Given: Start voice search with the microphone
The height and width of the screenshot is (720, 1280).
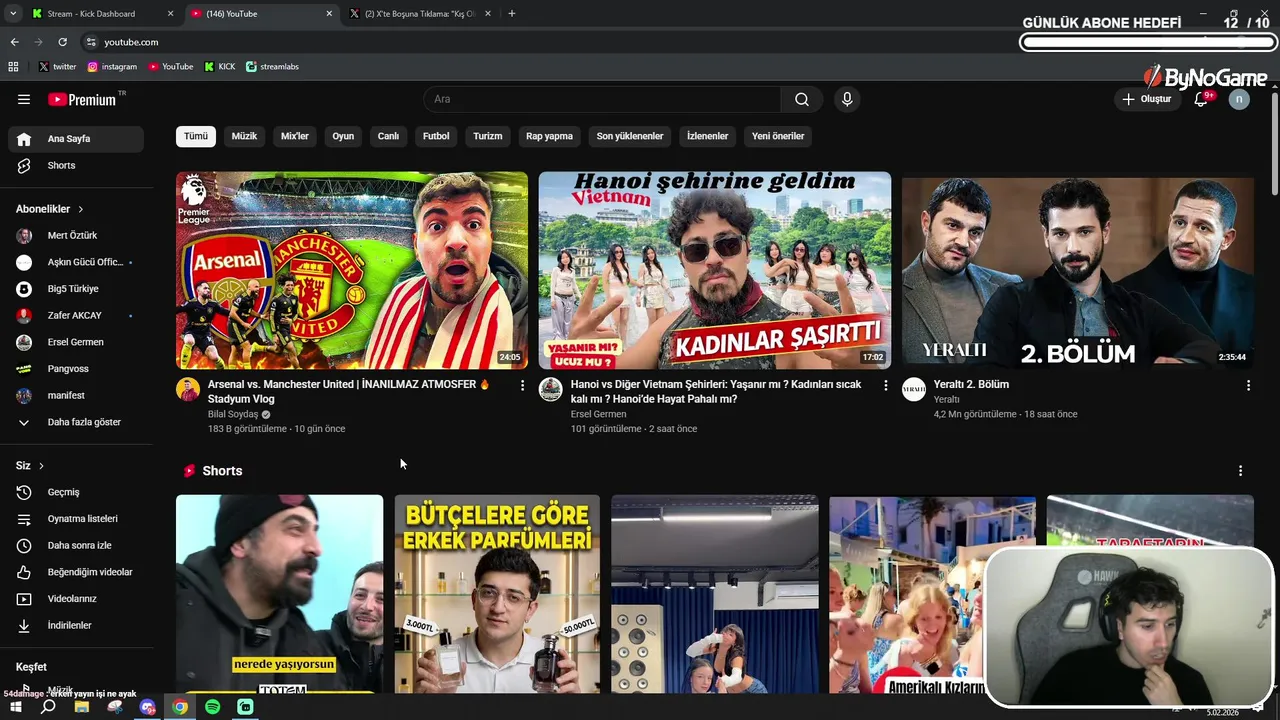Looking at the screenshot, I should pos(847,99).
